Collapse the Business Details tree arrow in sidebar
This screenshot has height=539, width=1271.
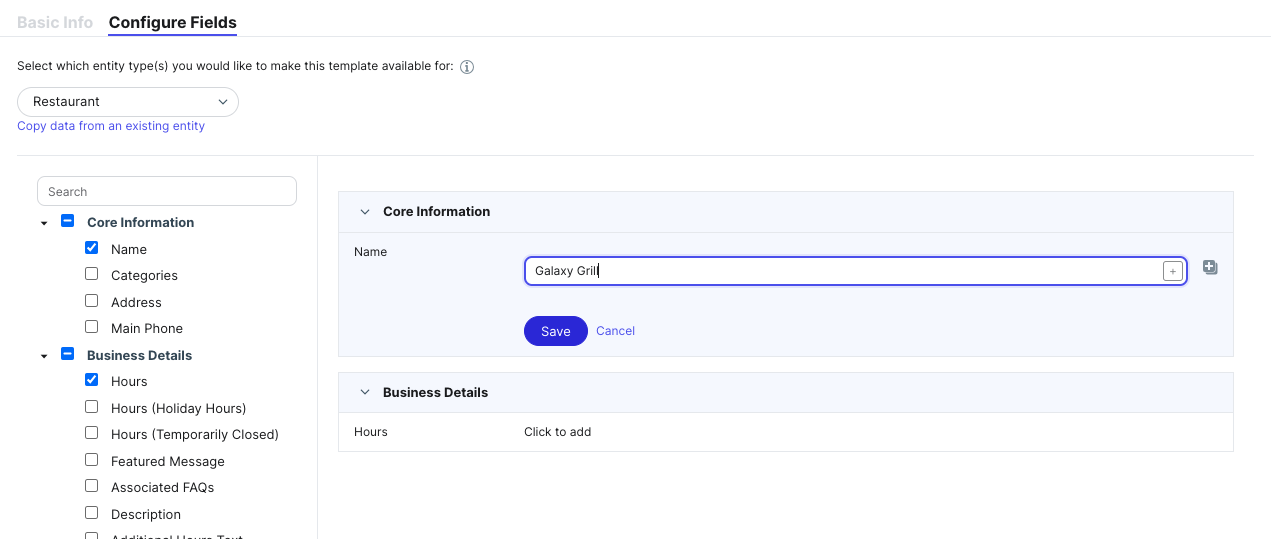coord(44,356)
